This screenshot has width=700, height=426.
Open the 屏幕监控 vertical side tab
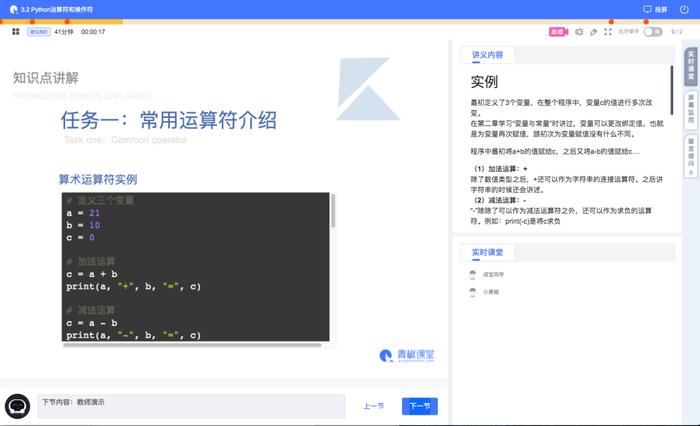pyautogui.click(x=691, y=109)
